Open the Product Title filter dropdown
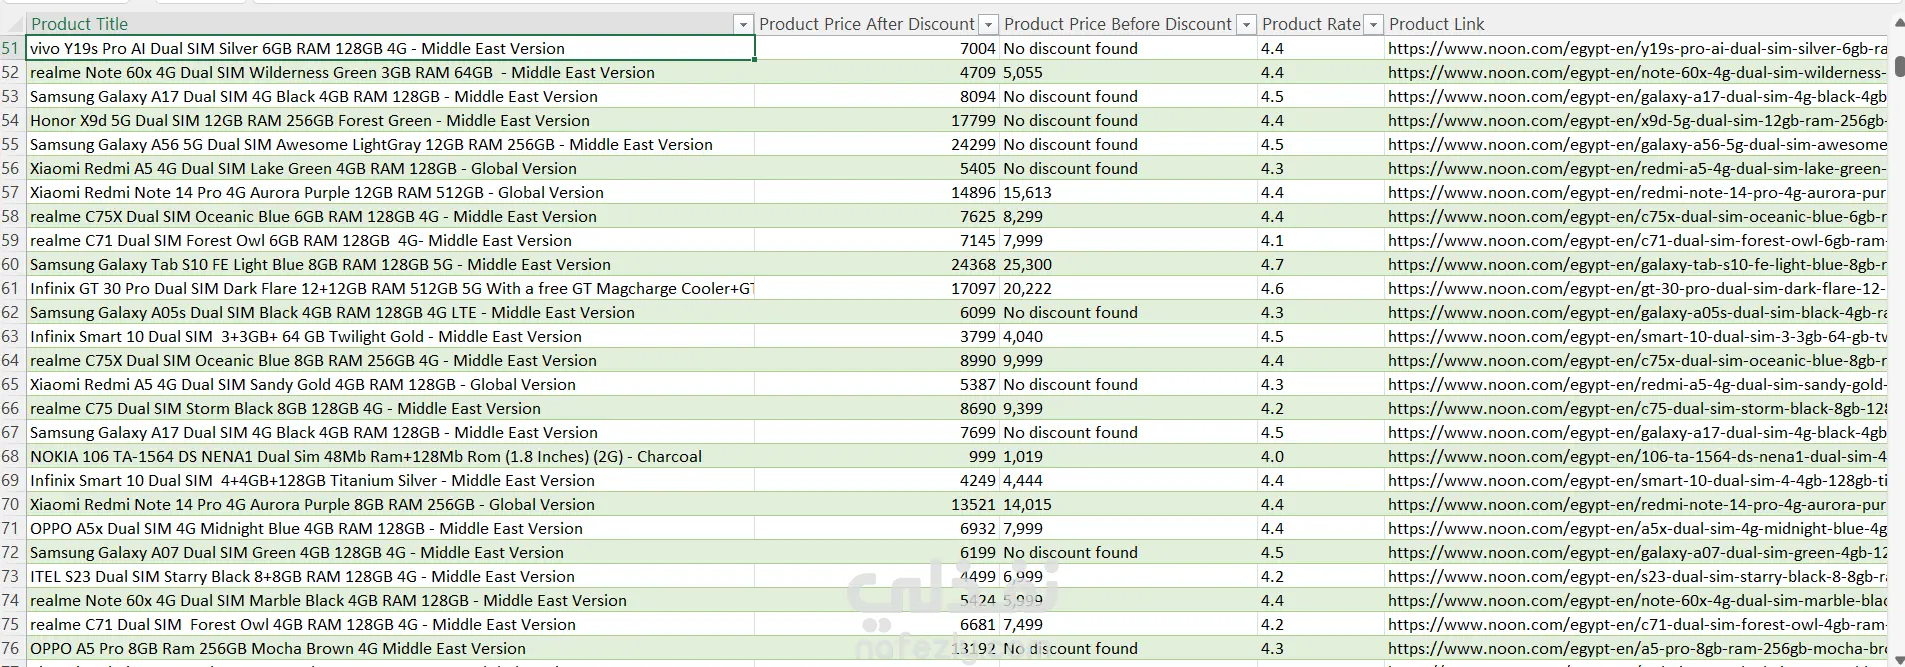1905x667 pixels. coord(743,24)
